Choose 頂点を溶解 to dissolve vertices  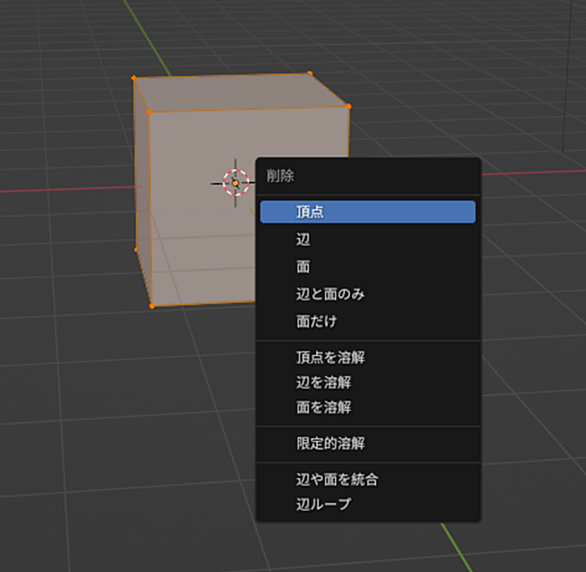click(x=368, y=358)
